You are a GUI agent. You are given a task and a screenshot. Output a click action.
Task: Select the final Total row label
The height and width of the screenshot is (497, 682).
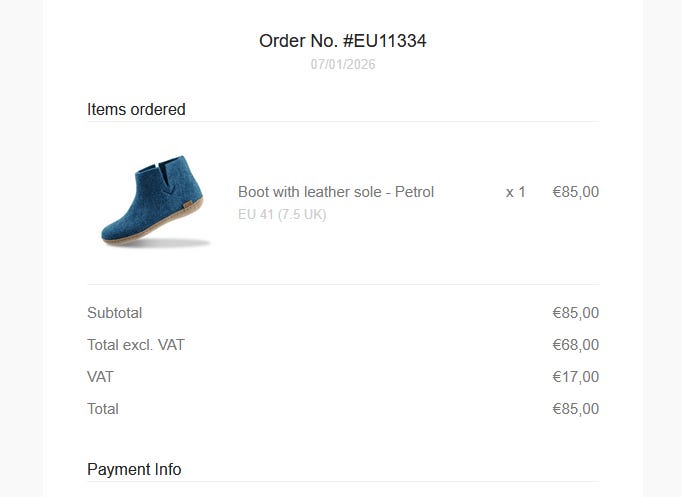pyautogui.click(x=103, y=409)
